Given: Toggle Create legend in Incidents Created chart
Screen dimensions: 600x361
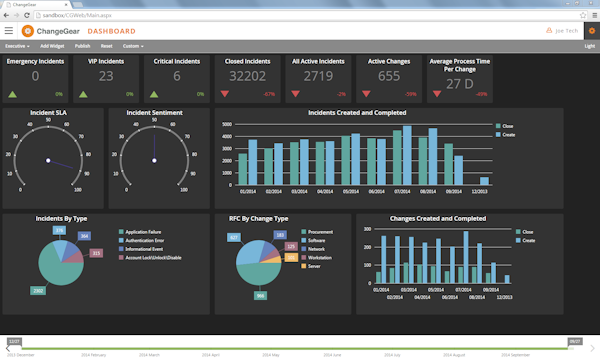Looking at the screenshot, I should [505, 135].
